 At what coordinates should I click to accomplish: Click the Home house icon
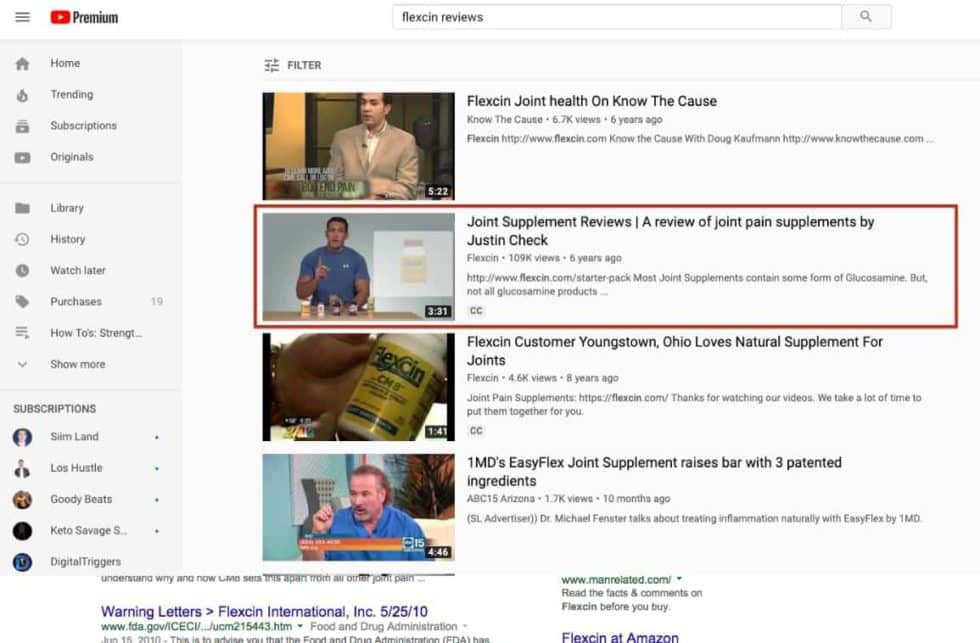click(22, 64)
